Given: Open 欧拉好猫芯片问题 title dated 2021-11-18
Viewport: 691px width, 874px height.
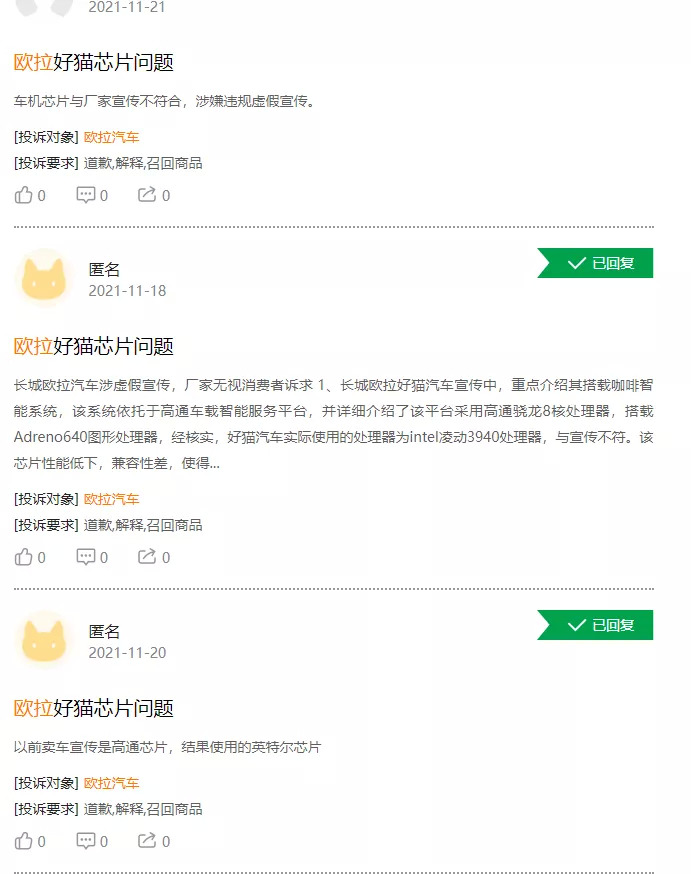Looking at the screenshot, I should click(x=94, y=346).
